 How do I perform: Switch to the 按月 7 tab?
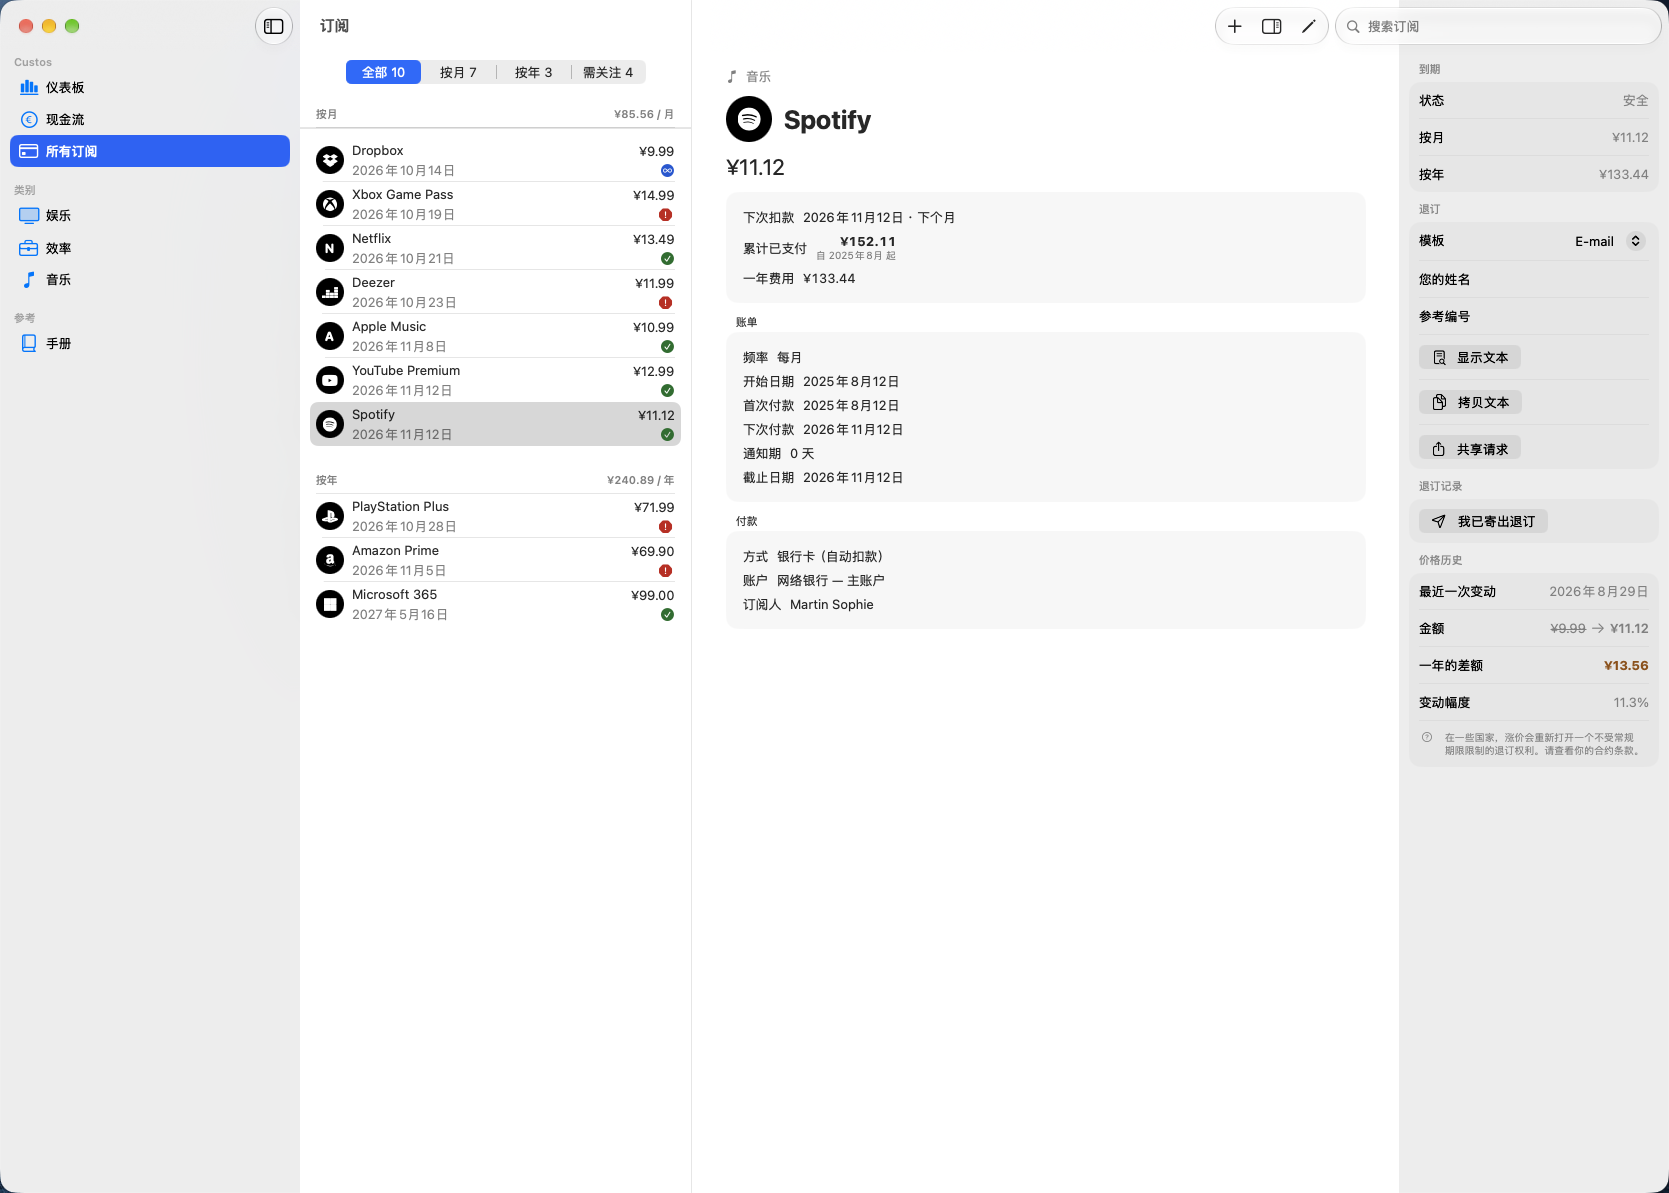[x=458, y=72]
